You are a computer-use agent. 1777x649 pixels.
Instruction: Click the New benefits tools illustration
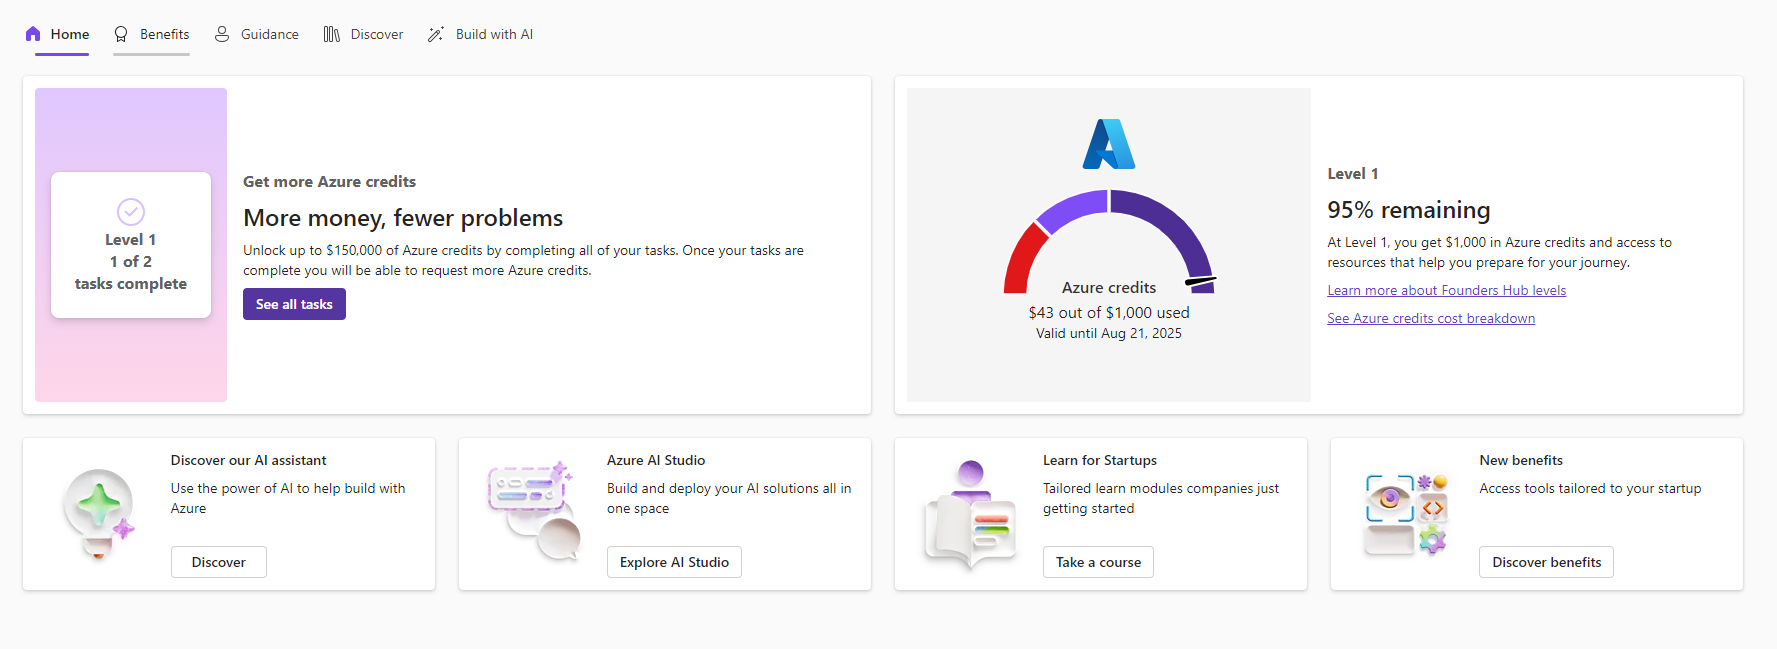click(x=1406, y=514)
